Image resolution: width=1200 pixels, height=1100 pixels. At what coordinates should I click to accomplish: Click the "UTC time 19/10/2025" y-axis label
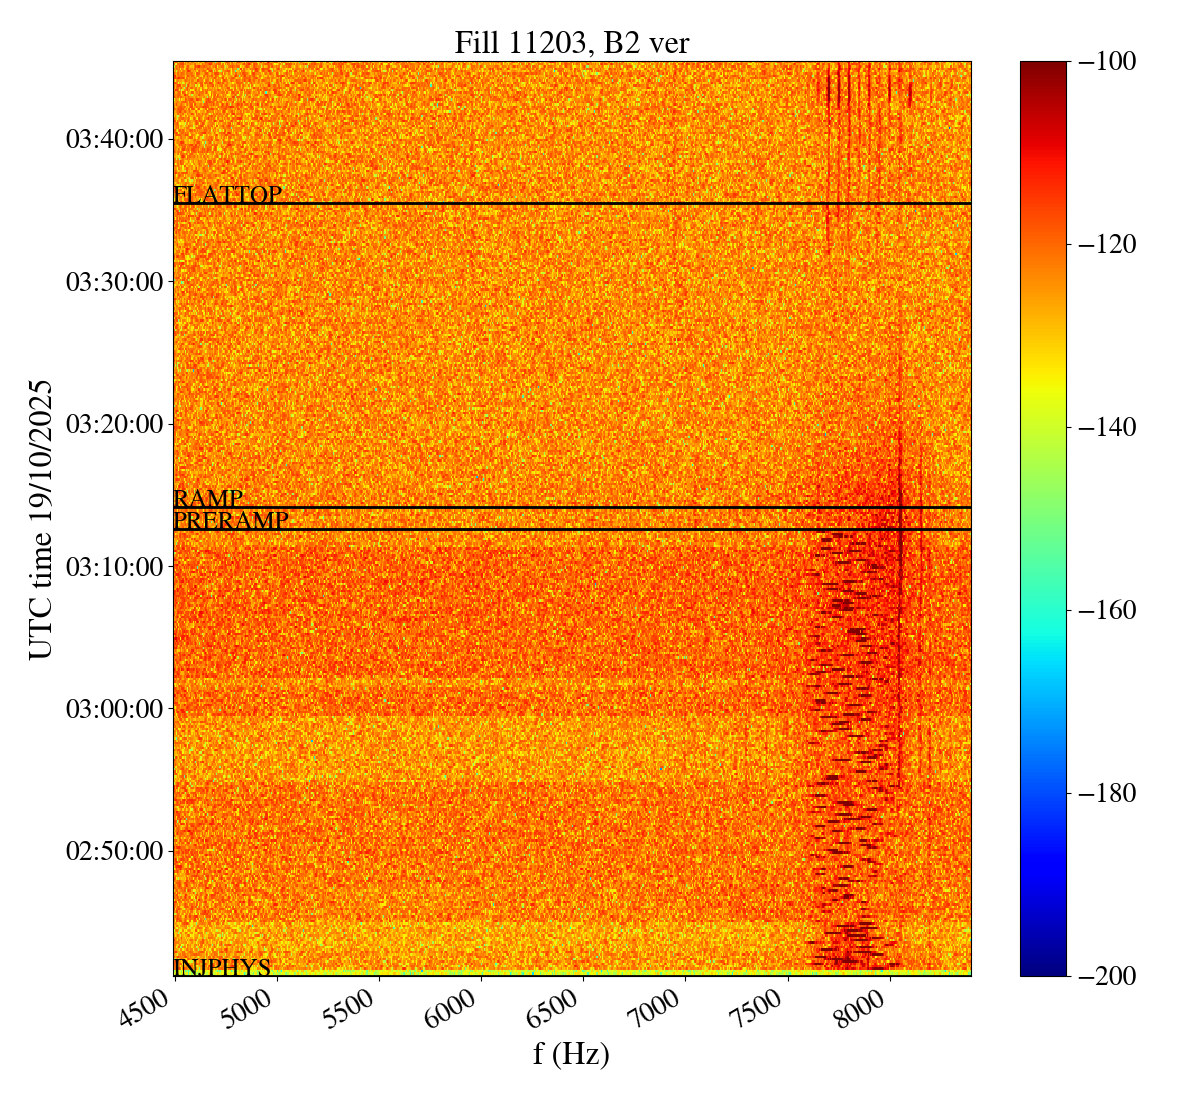click(41, 519)
